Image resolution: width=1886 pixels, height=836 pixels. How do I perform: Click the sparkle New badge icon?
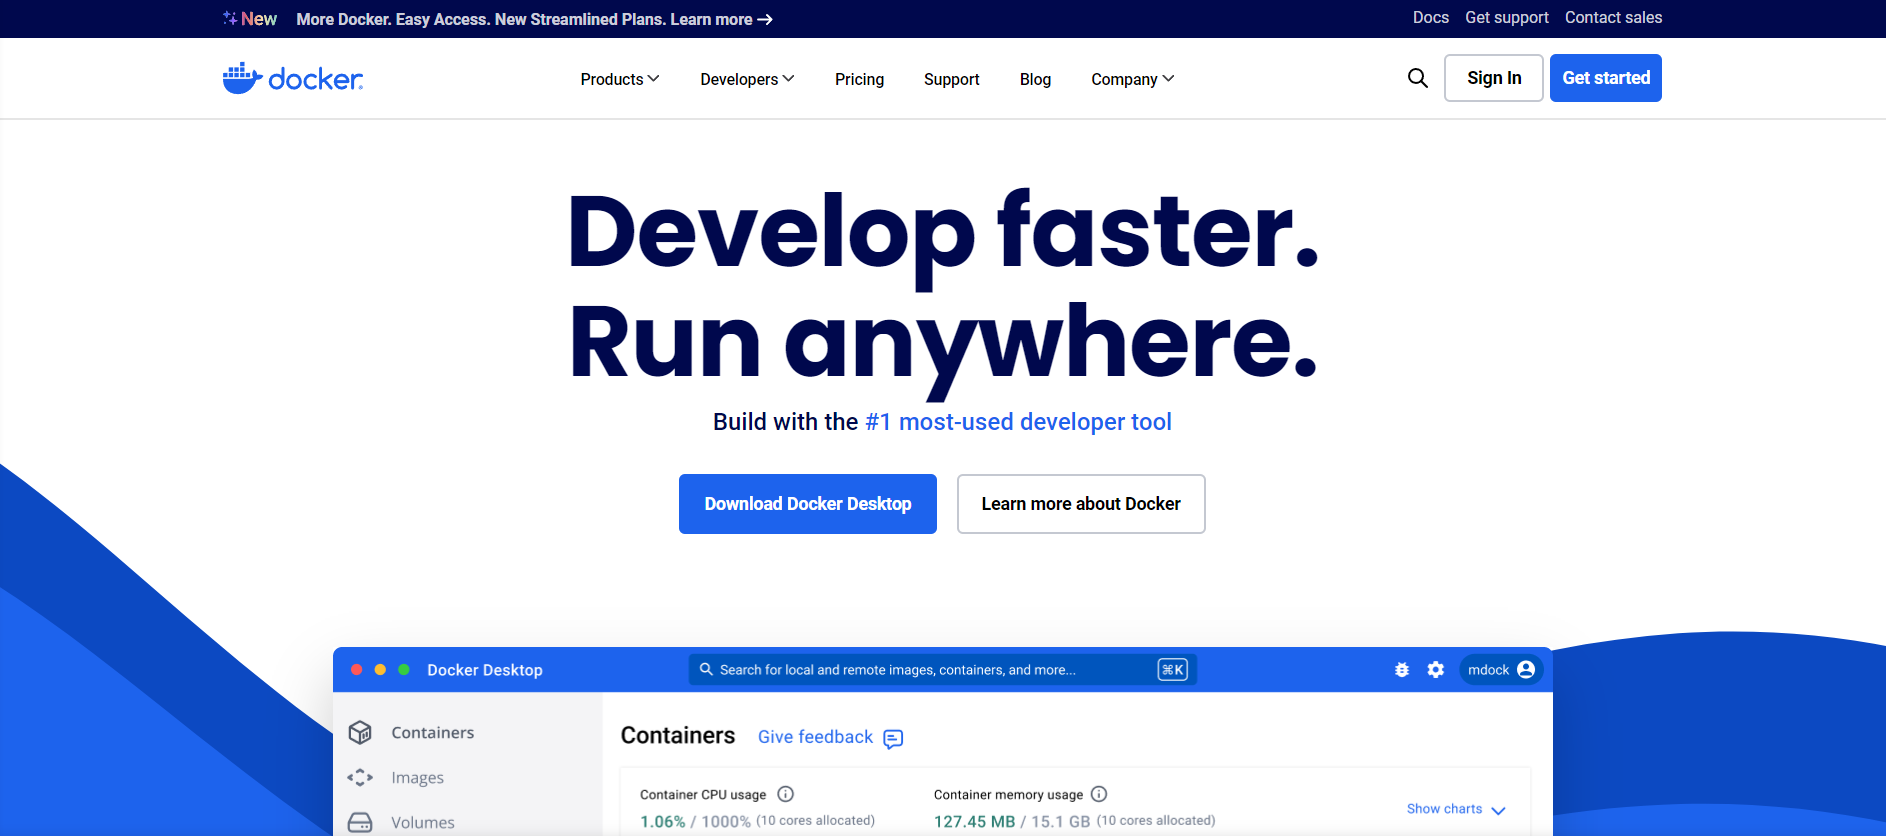(230, 18)
